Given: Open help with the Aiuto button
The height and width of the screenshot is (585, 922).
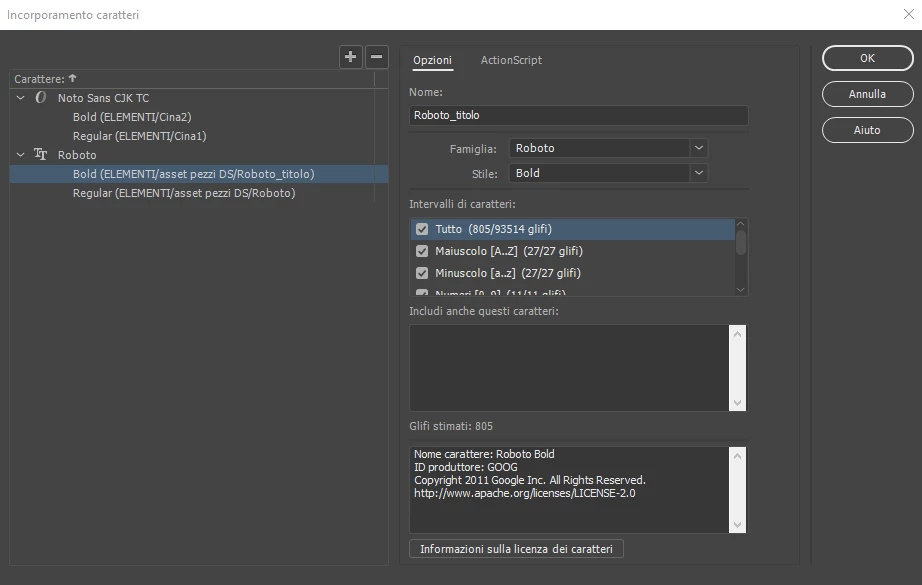Looking at the screenshot, I should pyautogui.click(x=867, y=130).
